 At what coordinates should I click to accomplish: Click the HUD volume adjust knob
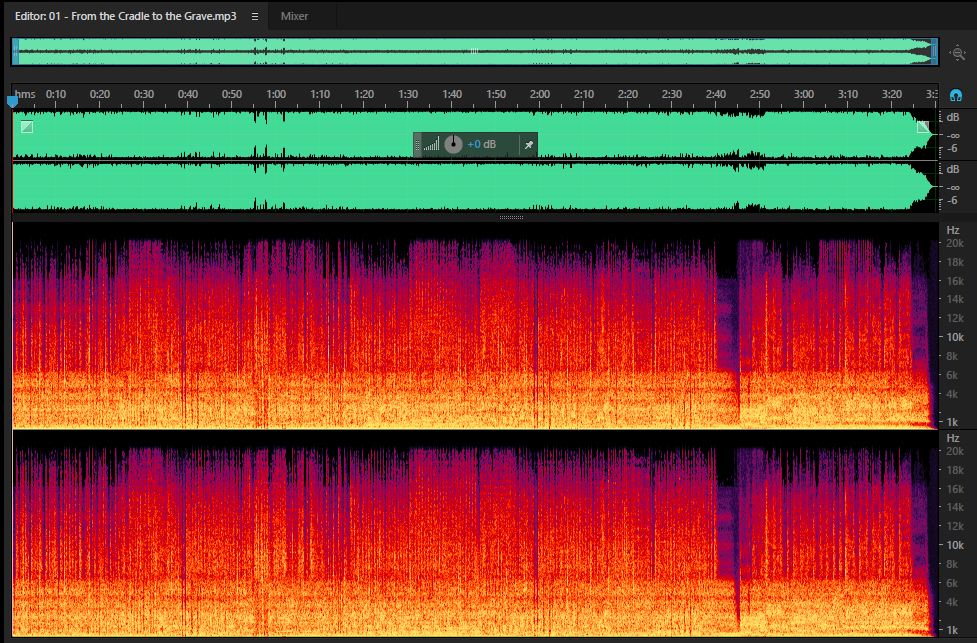(454, 145)
